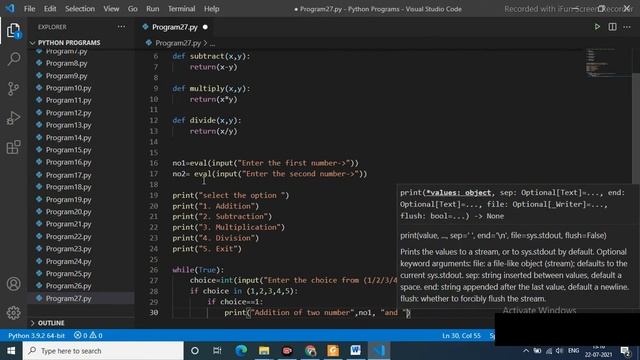Launch Microsoft Edge from taskbar
This screenshot has height=360, width=640.
241,351
